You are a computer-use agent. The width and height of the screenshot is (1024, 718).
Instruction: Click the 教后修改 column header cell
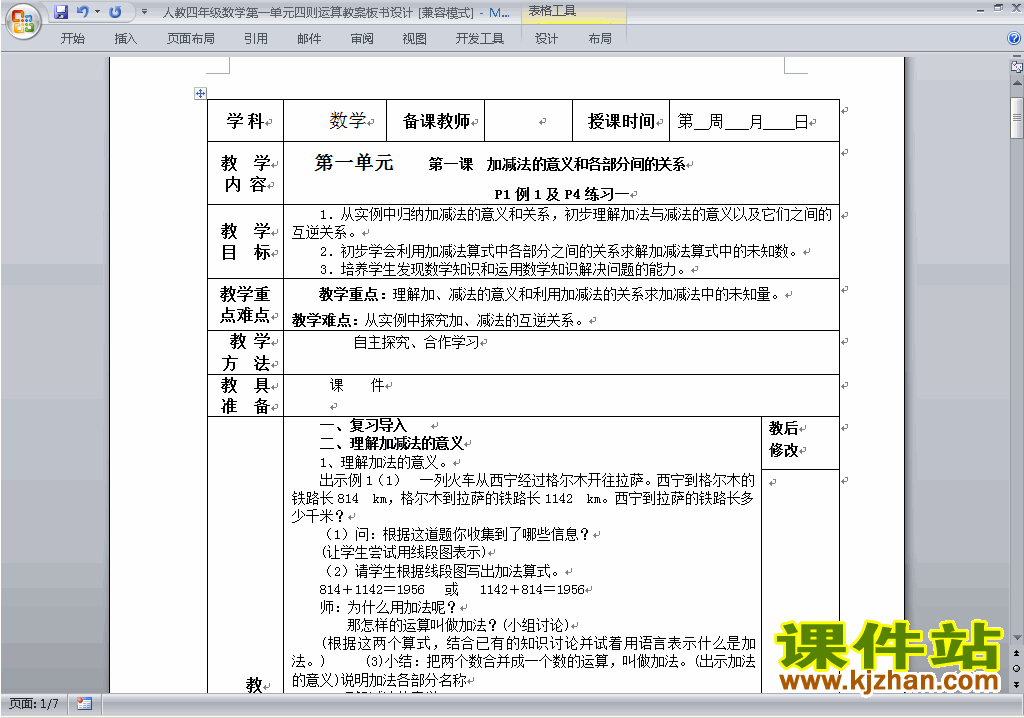[800, 443]
